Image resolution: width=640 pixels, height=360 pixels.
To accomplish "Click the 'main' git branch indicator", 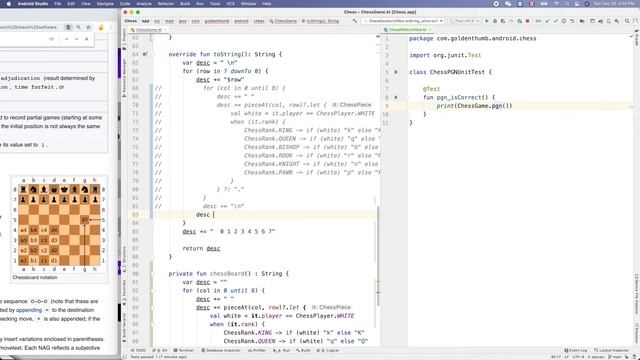I will coord(616,357).
